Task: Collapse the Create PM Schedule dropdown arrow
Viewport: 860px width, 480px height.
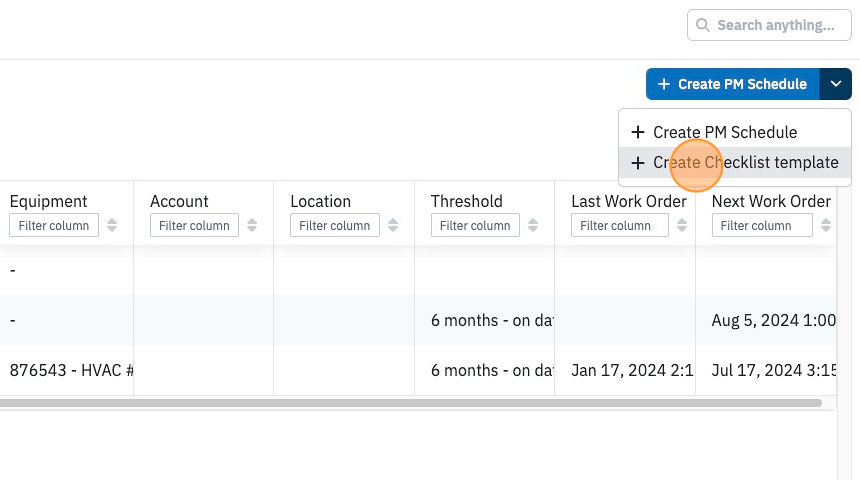Action: pos(835,84)
